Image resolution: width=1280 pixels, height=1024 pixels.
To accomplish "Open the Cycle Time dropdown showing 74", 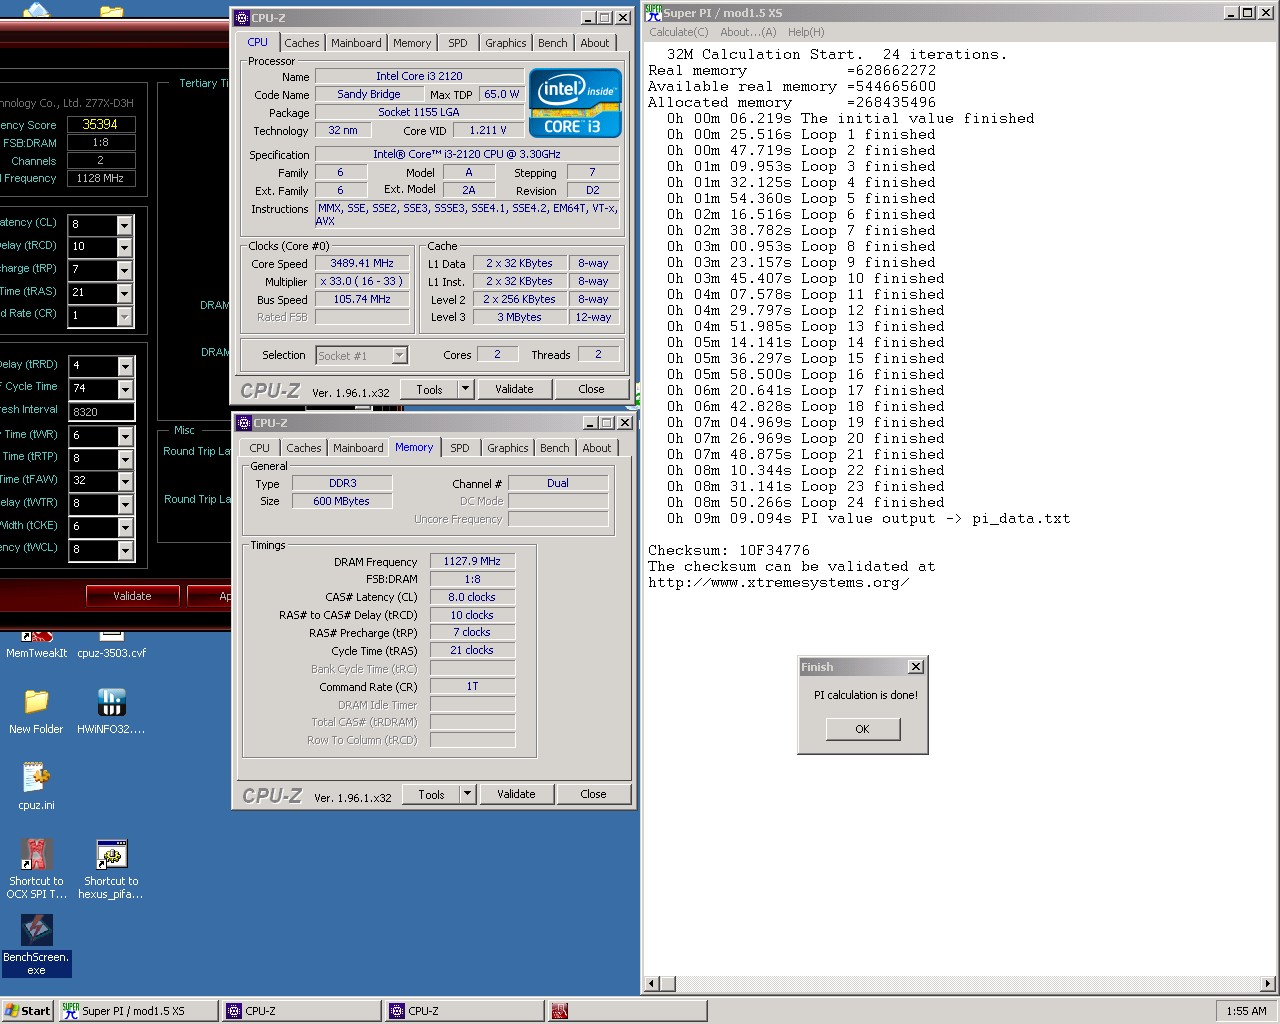I will [125, 389].
